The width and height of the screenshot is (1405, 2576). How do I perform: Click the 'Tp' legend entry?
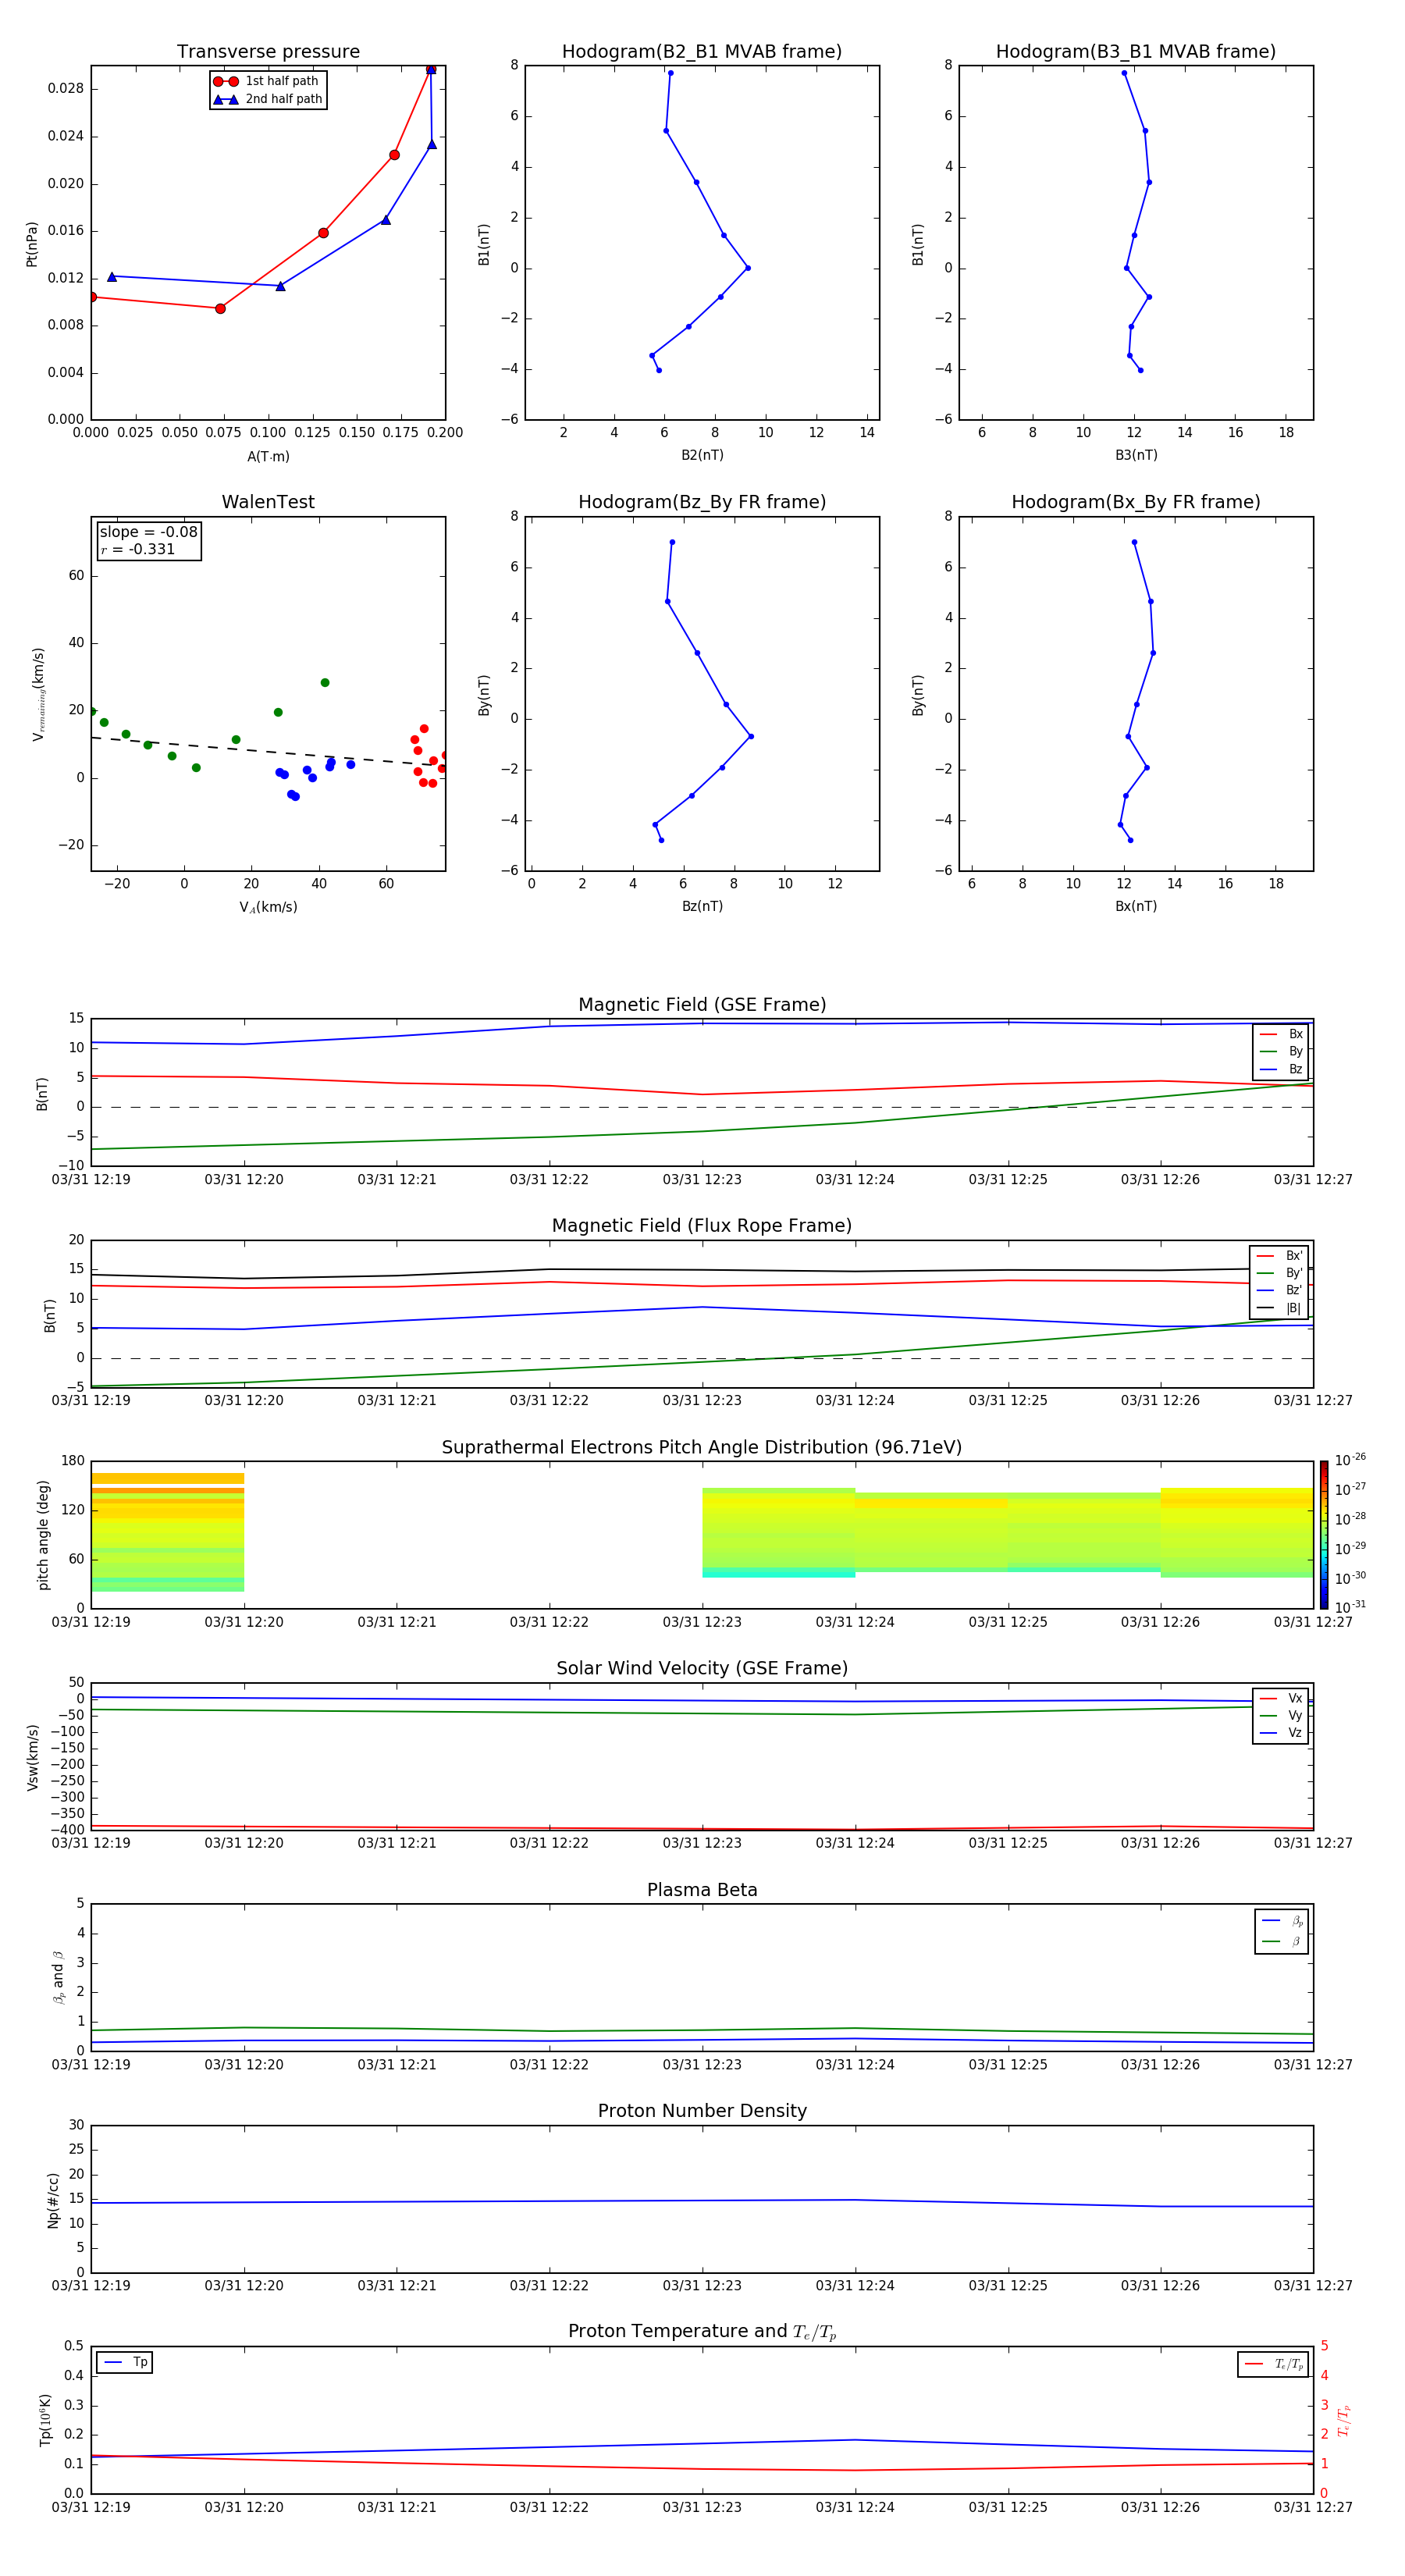coord(125,2363)
